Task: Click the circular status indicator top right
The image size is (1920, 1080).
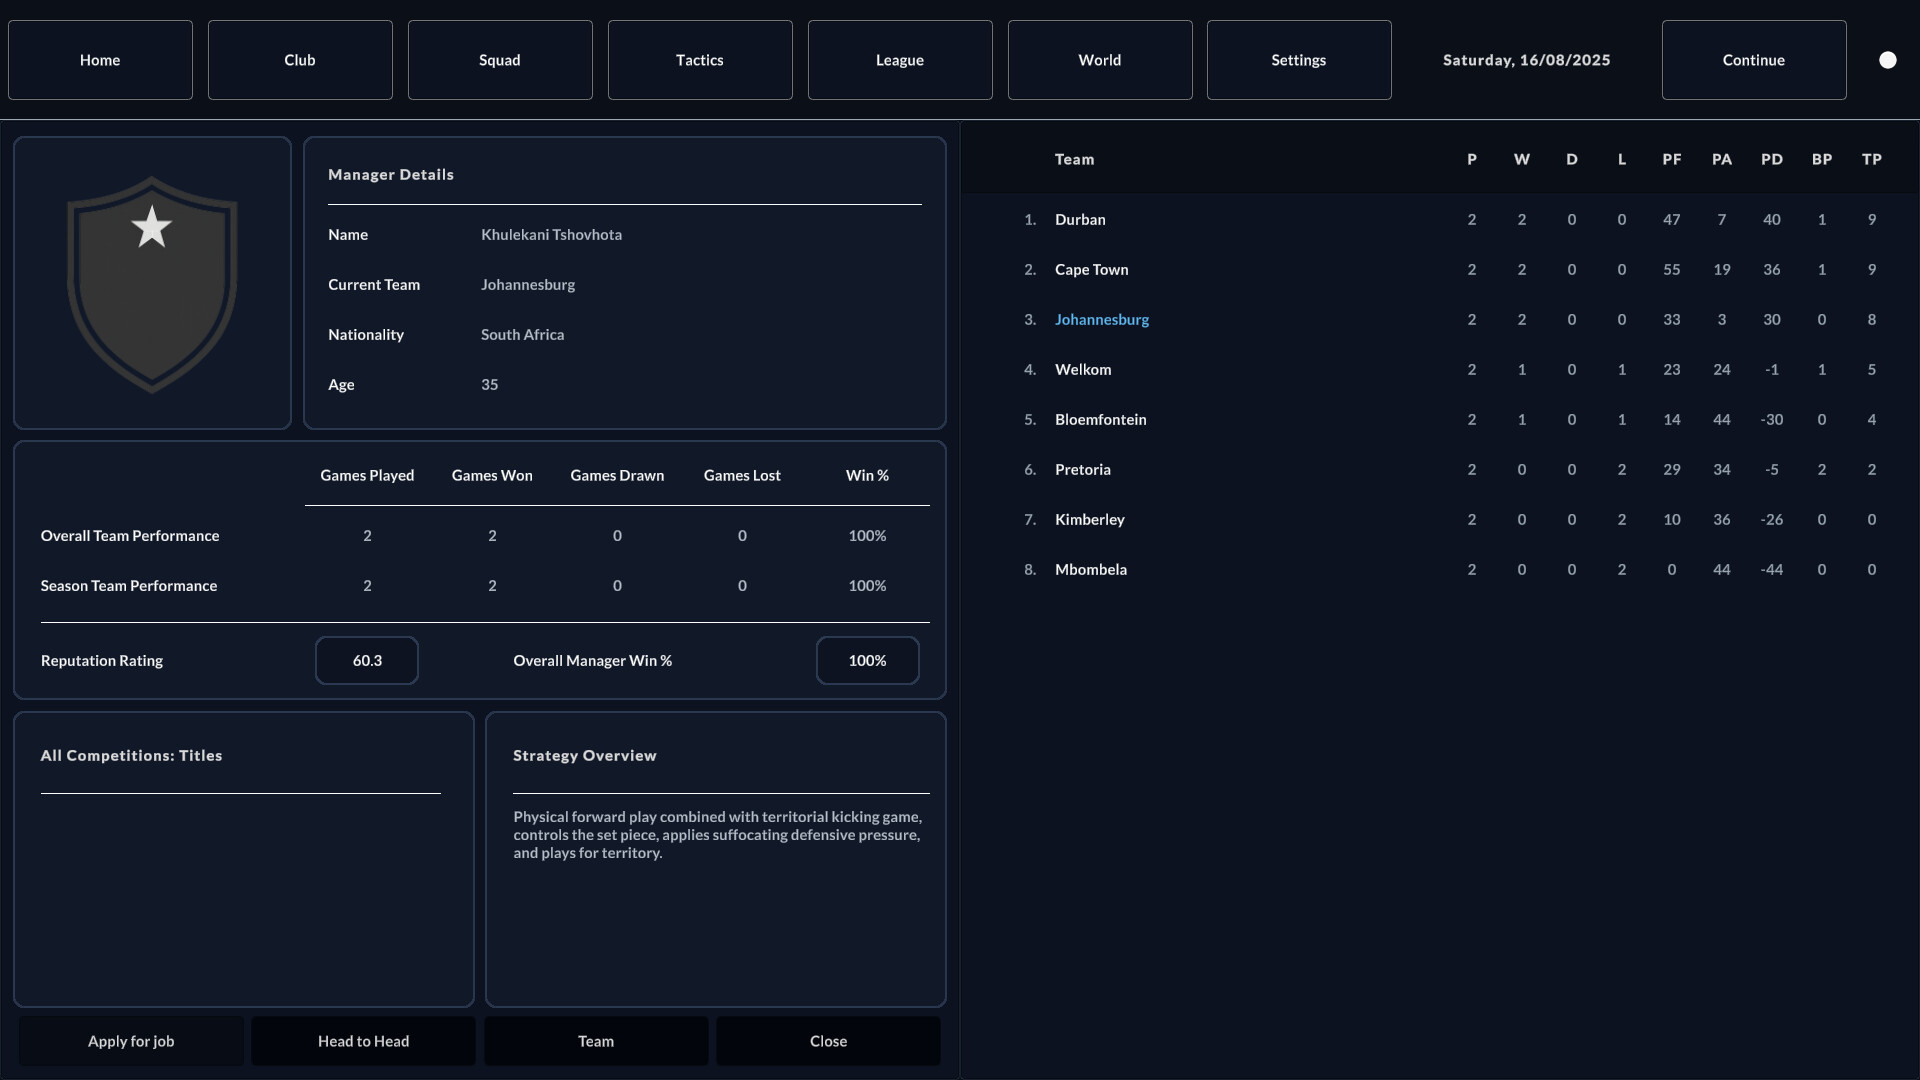Action: click(x=1888, y=59)
